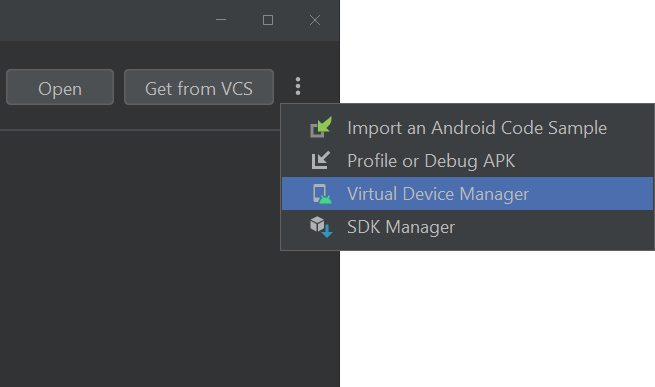Close the welcome window

(x=315, y=20)
